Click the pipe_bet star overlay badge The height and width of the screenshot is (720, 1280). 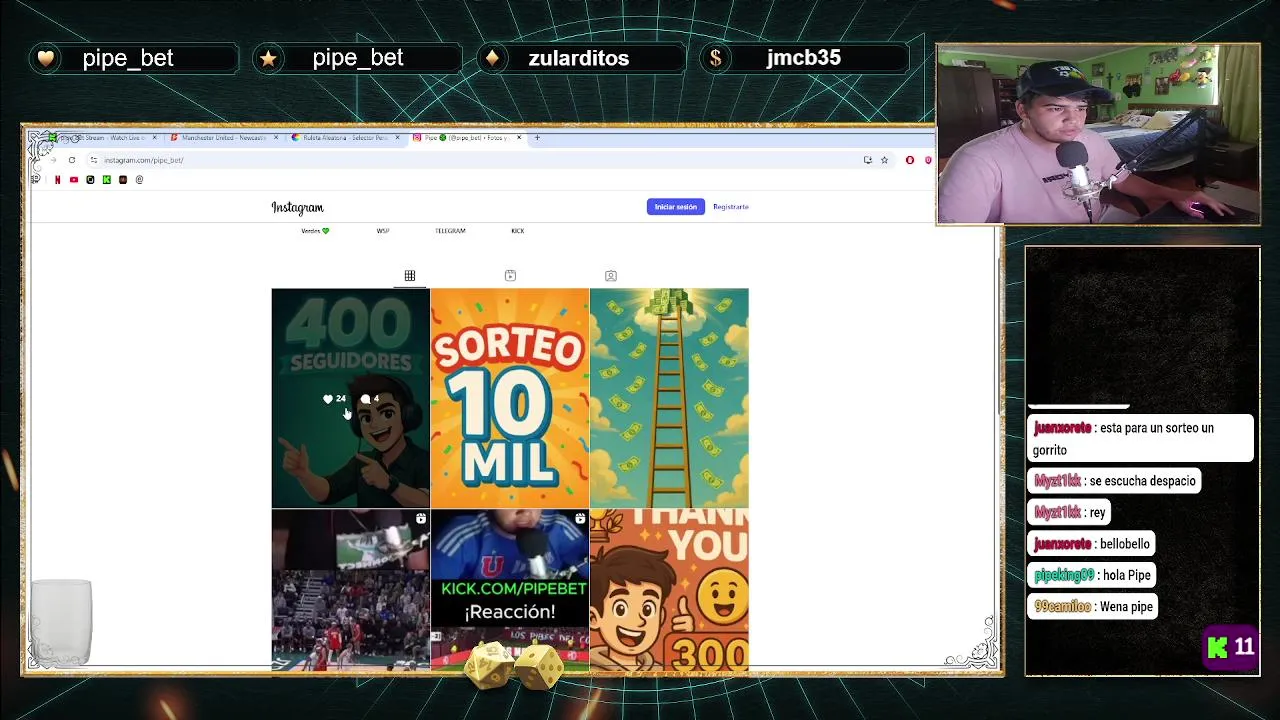[358, 58]
